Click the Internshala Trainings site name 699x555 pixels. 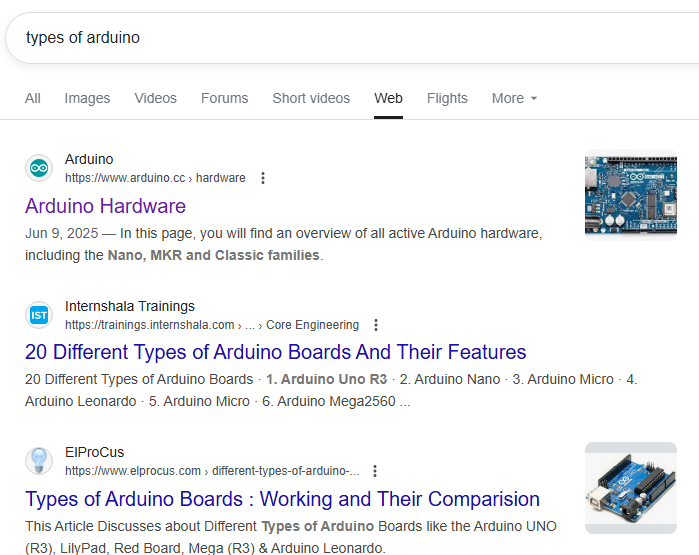(x=130, y=306)
